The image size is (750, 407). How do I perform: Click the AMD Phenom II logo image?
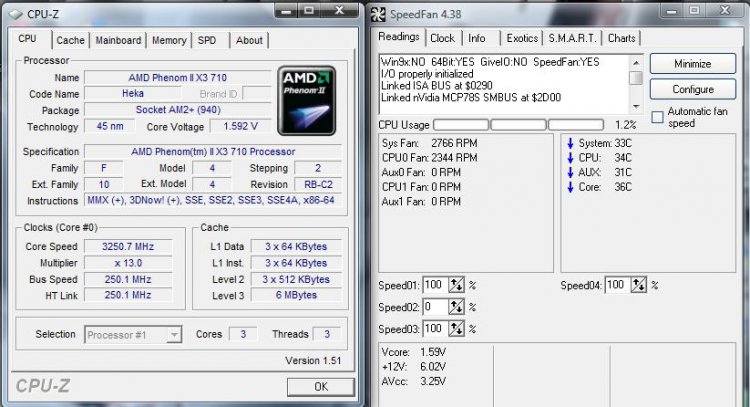[x=307, y=100]
